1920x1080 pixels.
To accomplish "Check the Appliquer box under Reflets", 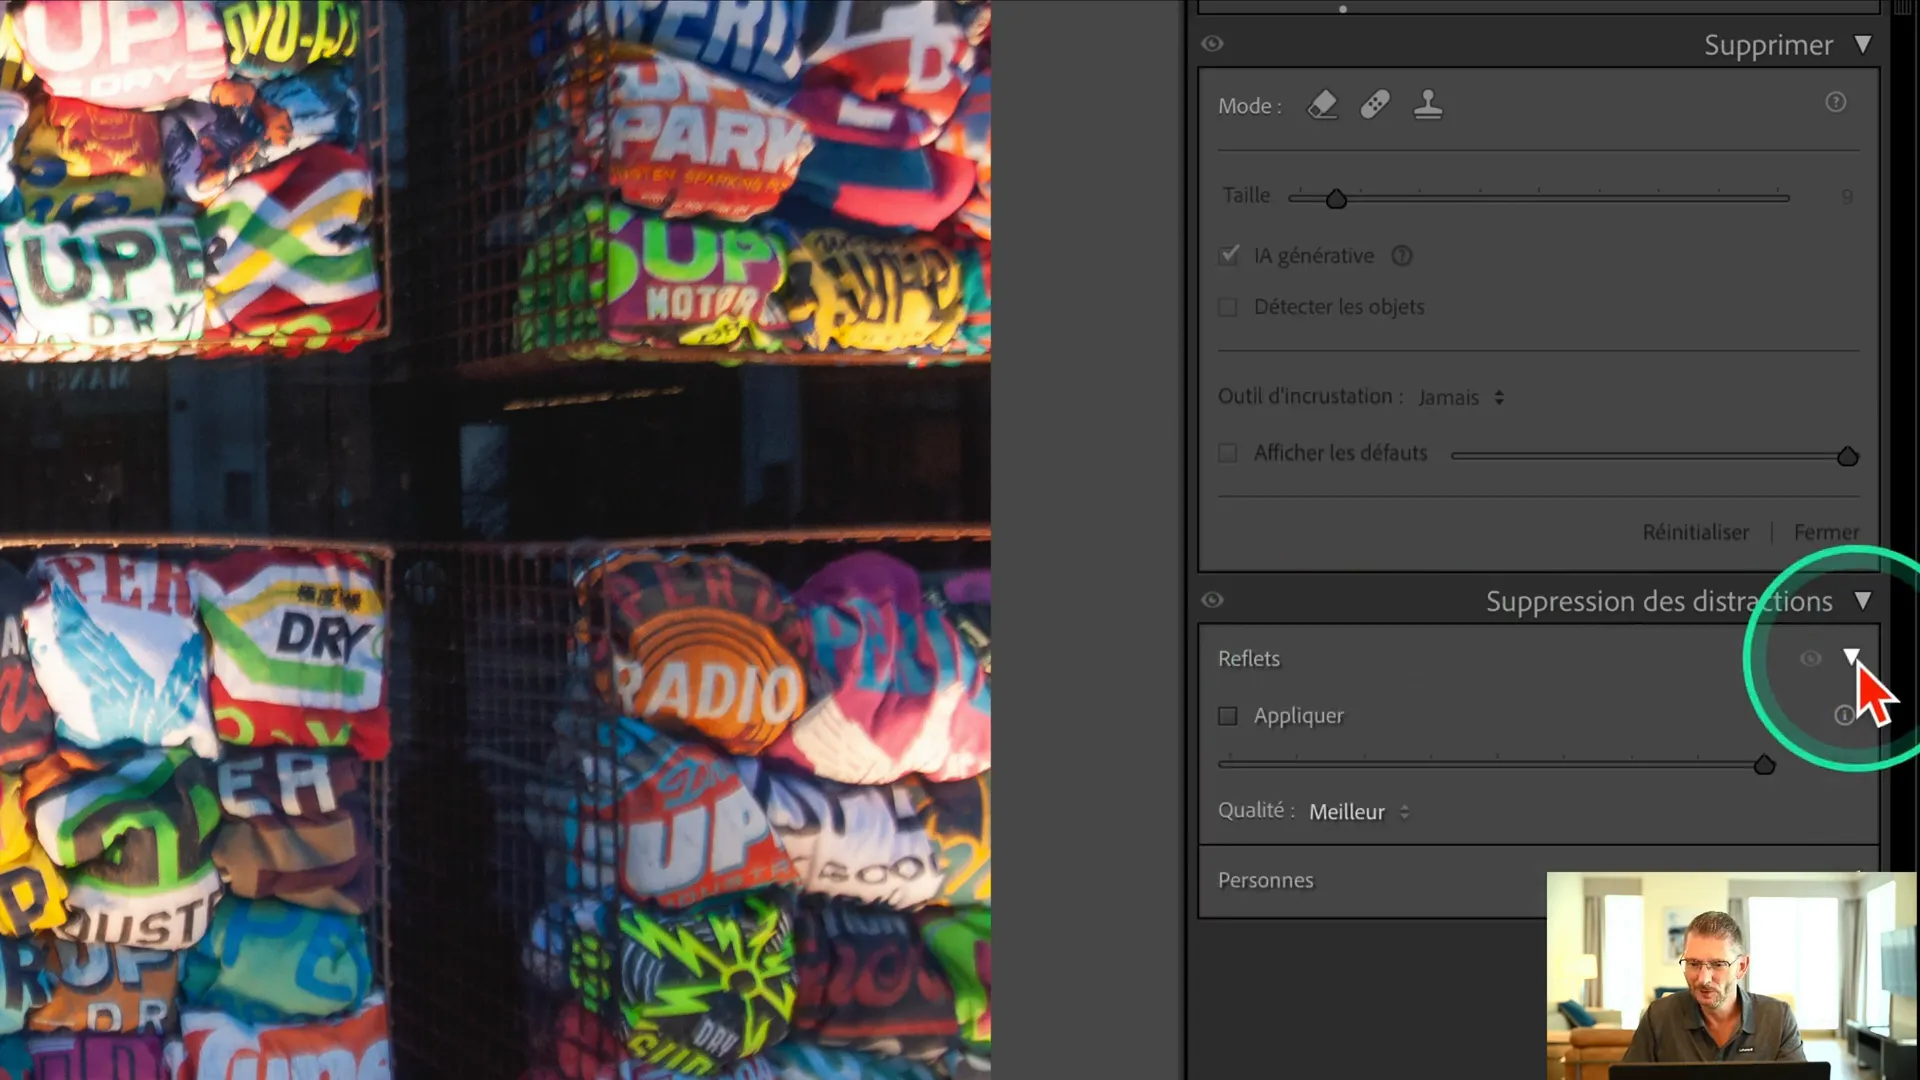I will tap(1228, 716).
